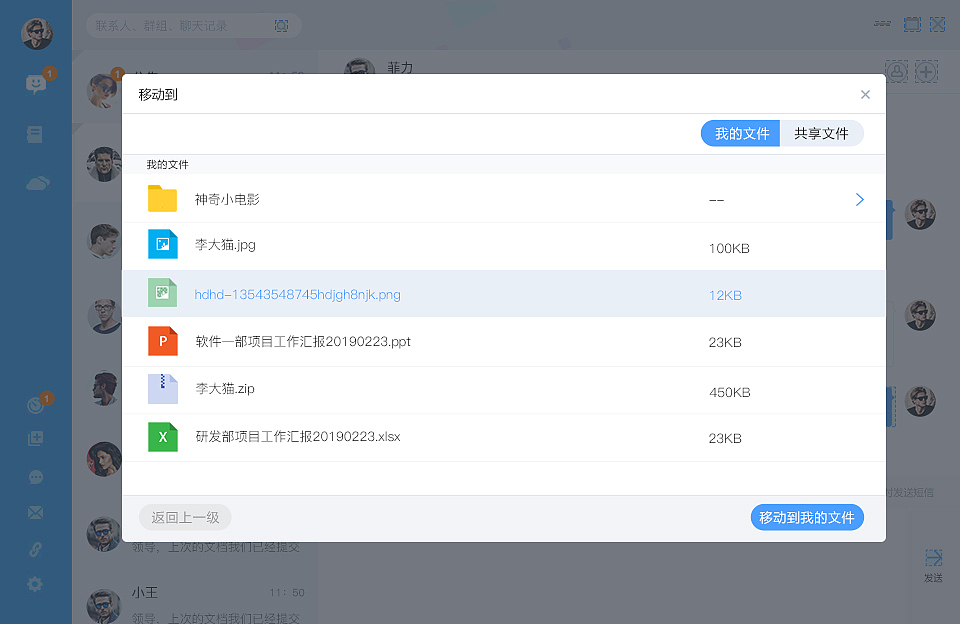Click the add-plus square sidebar icon
Viewport: 960px width, 624px height.
pyautogui.click(x=36, y=438)
